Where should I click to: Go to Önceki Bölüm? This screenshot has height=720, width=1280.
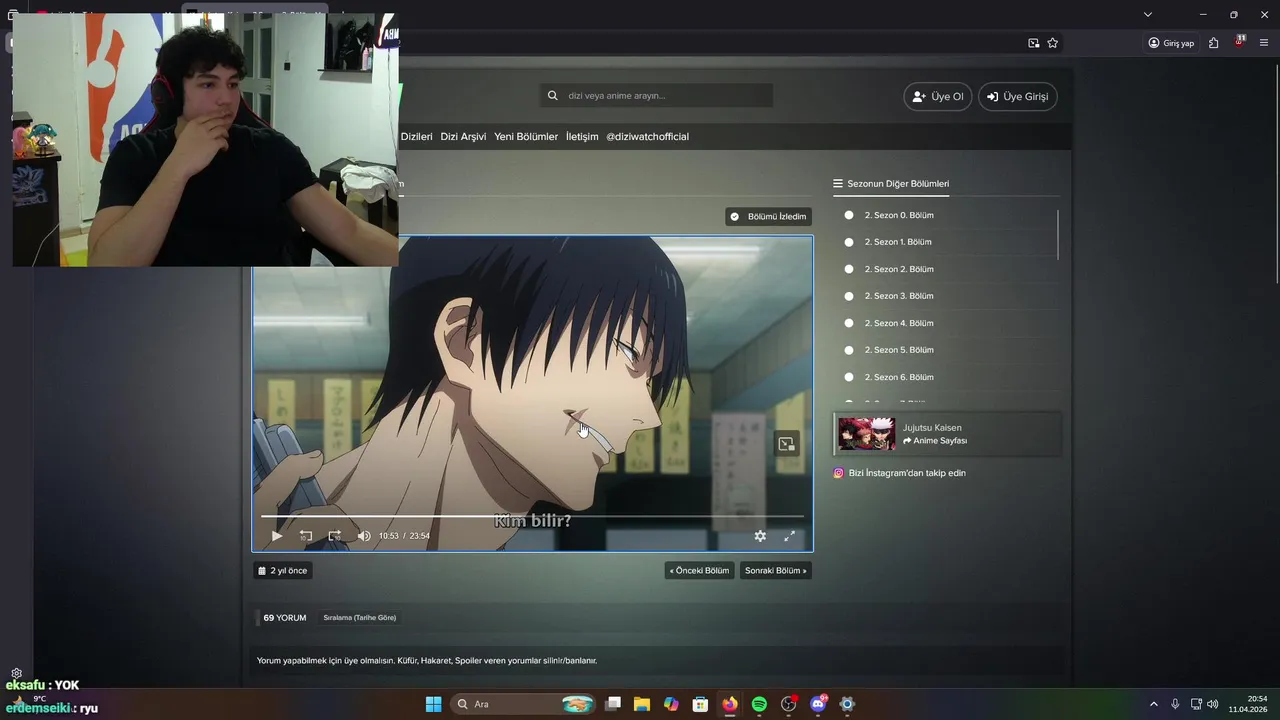tap(700, 571)
